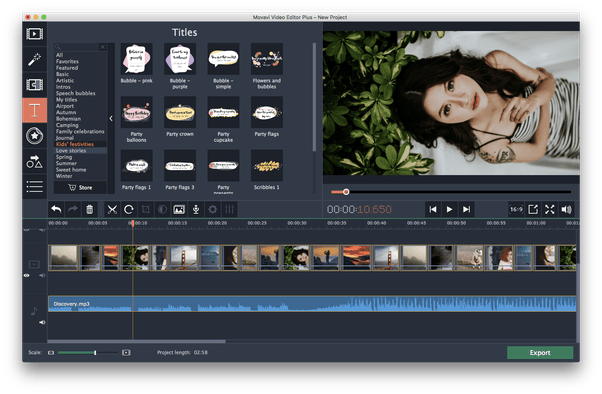
Task: Open the Transitions tab in sidebar
Action: [35, 85]
